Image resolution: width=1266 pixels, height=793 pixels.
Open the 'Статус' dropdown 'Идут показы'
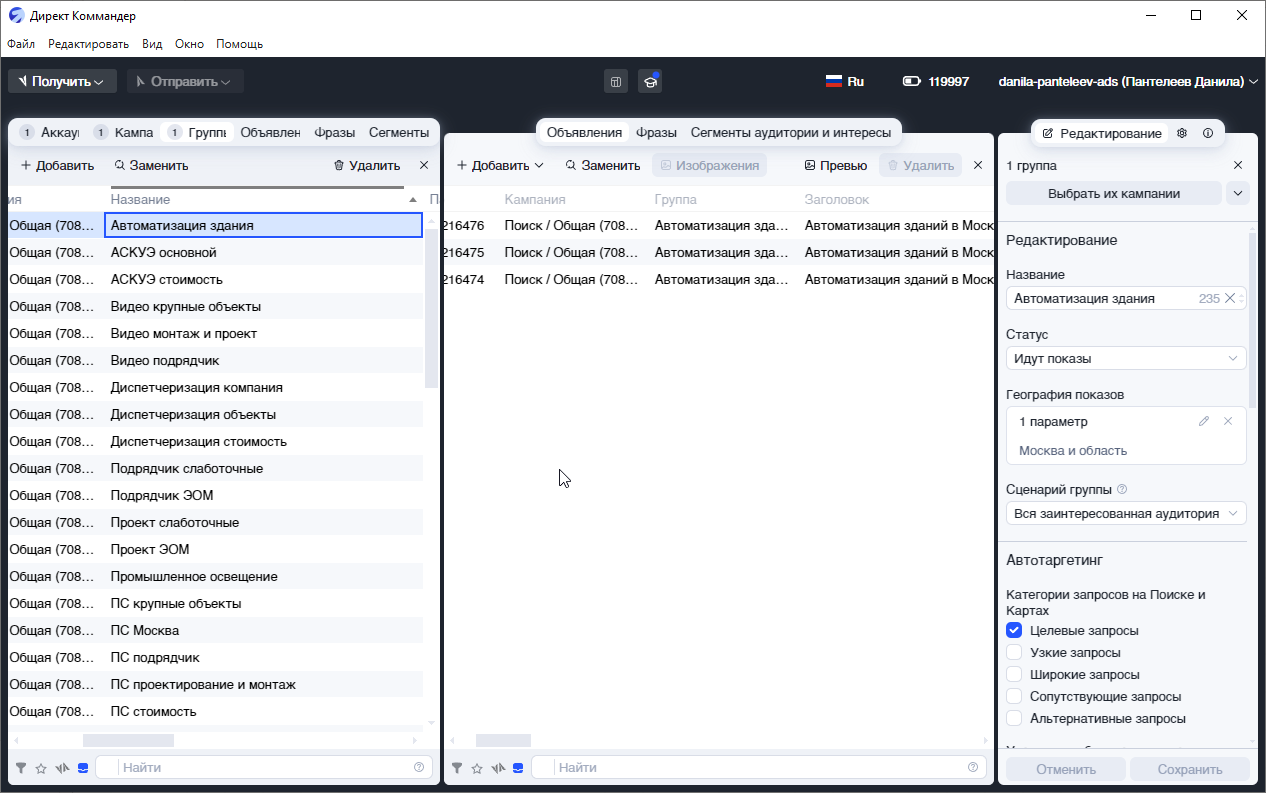click(1126, 358)
